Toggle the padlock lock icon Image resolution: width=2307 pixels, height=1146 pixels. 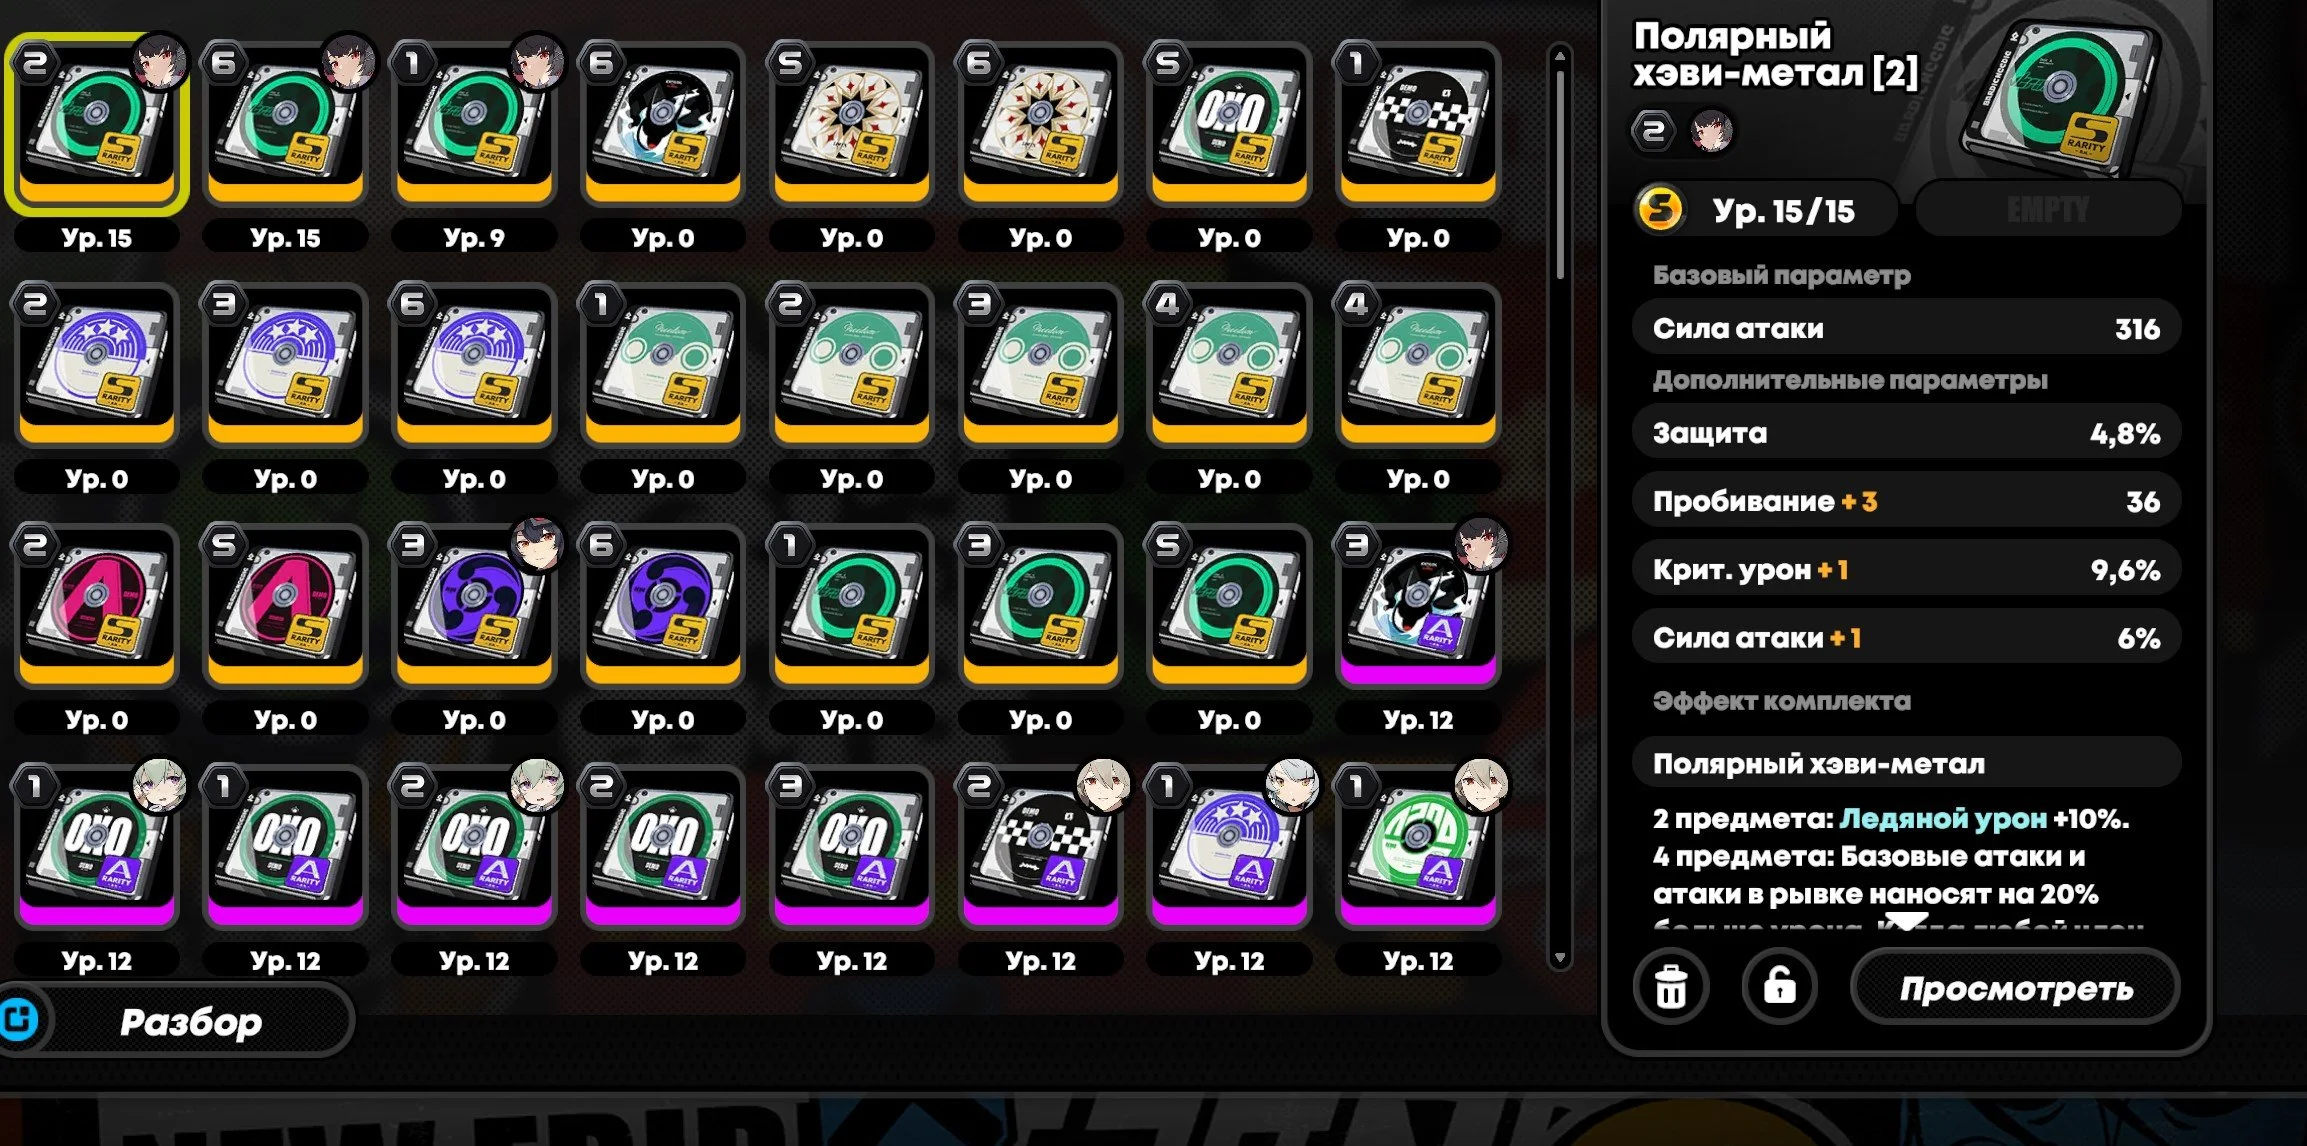coord(1779,987)
